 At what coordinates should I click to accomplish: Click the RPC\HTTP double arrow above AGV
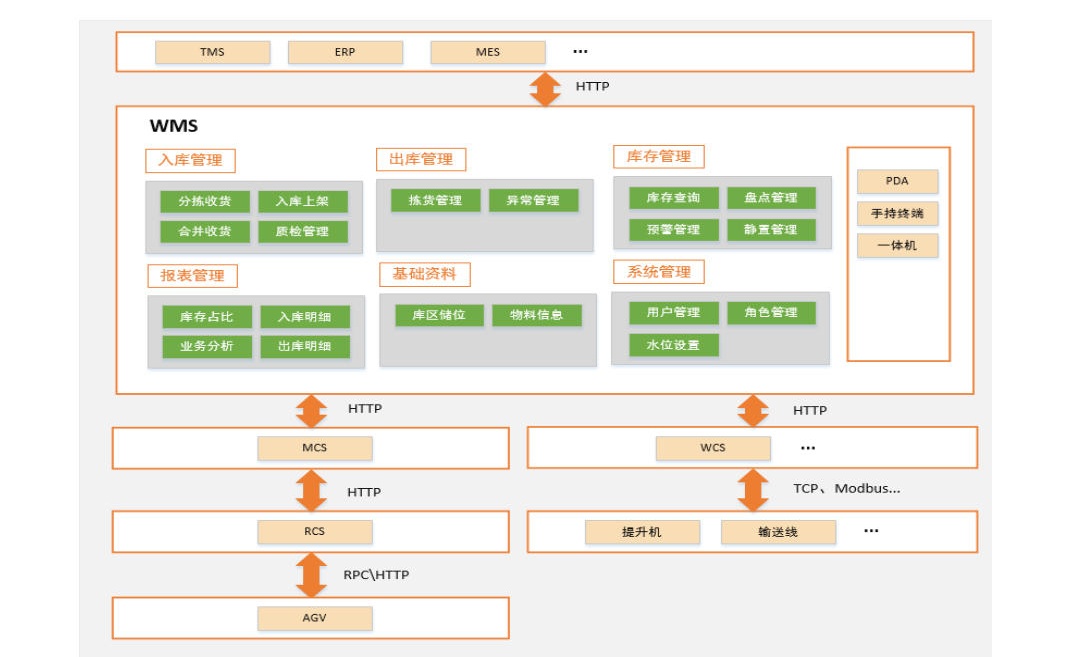[311, 575]
